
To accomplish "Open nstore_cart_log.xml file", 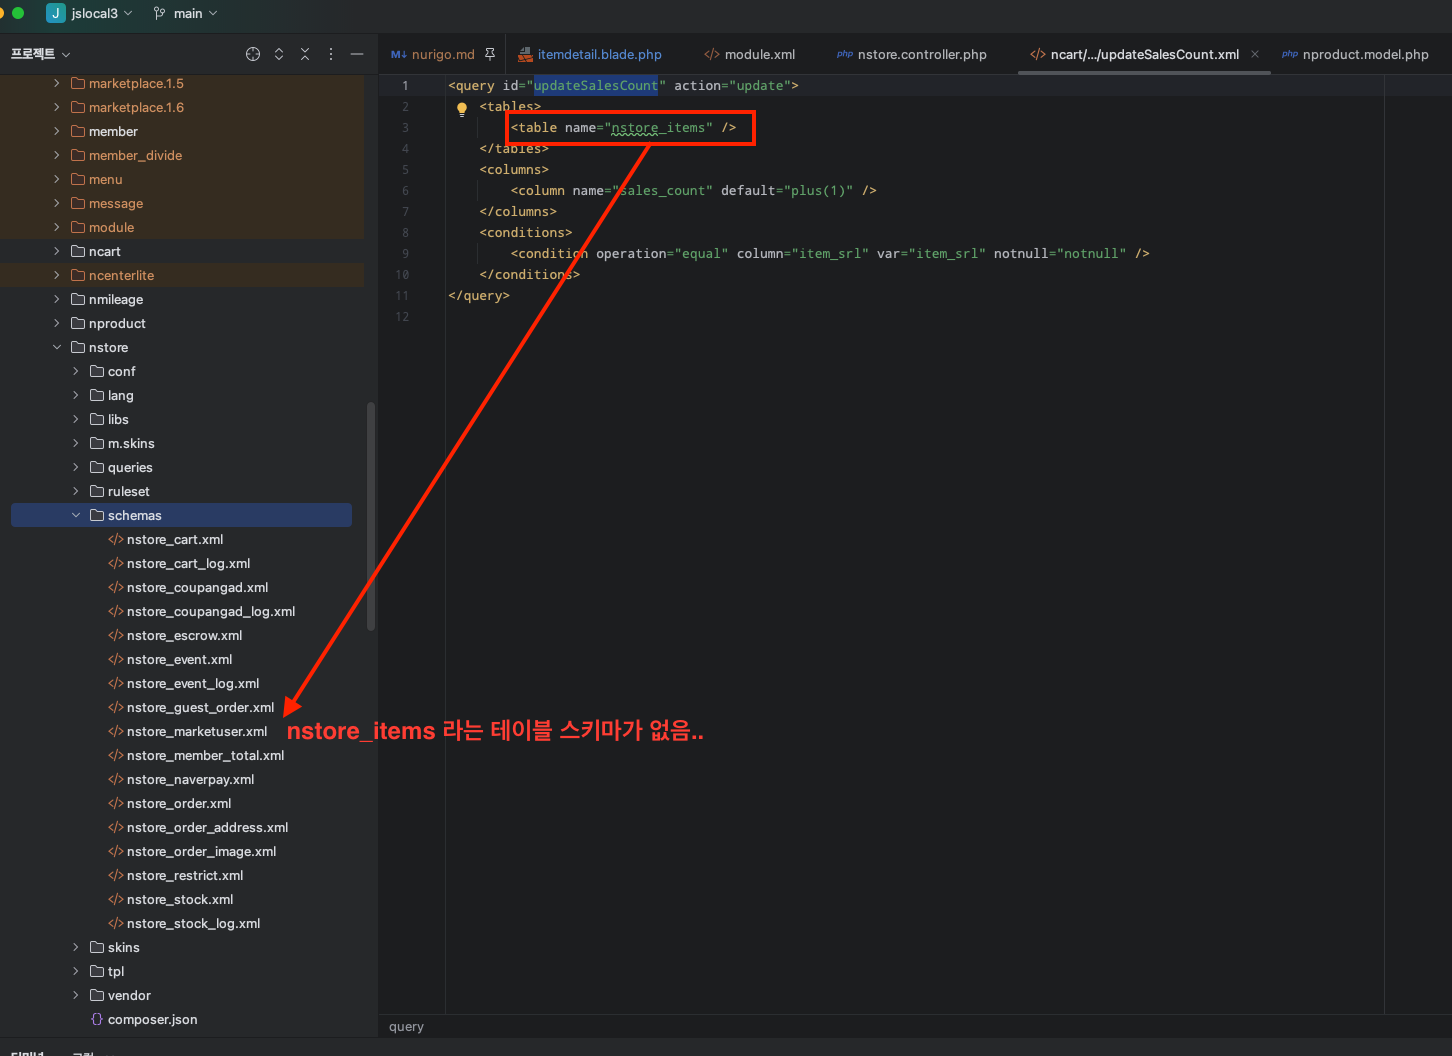I will click(179, 563).
